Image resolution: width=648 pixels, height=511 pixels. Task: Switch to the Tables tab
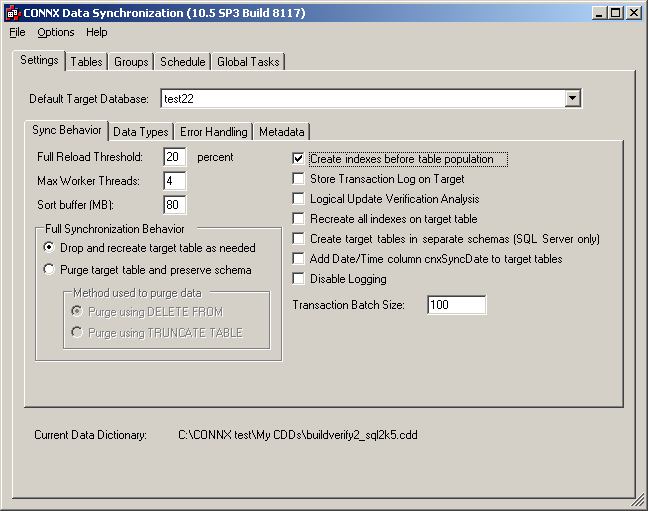pos(86,62)
